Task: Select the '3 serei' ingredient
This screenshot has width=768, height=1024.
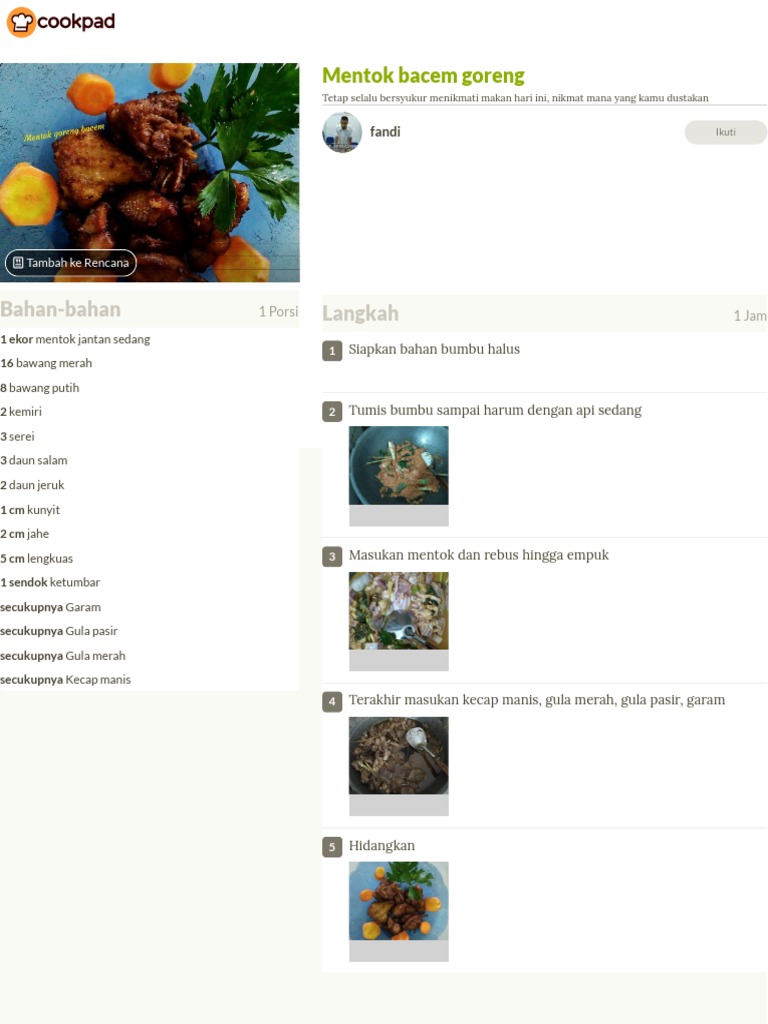Action: tap(18, 436)
